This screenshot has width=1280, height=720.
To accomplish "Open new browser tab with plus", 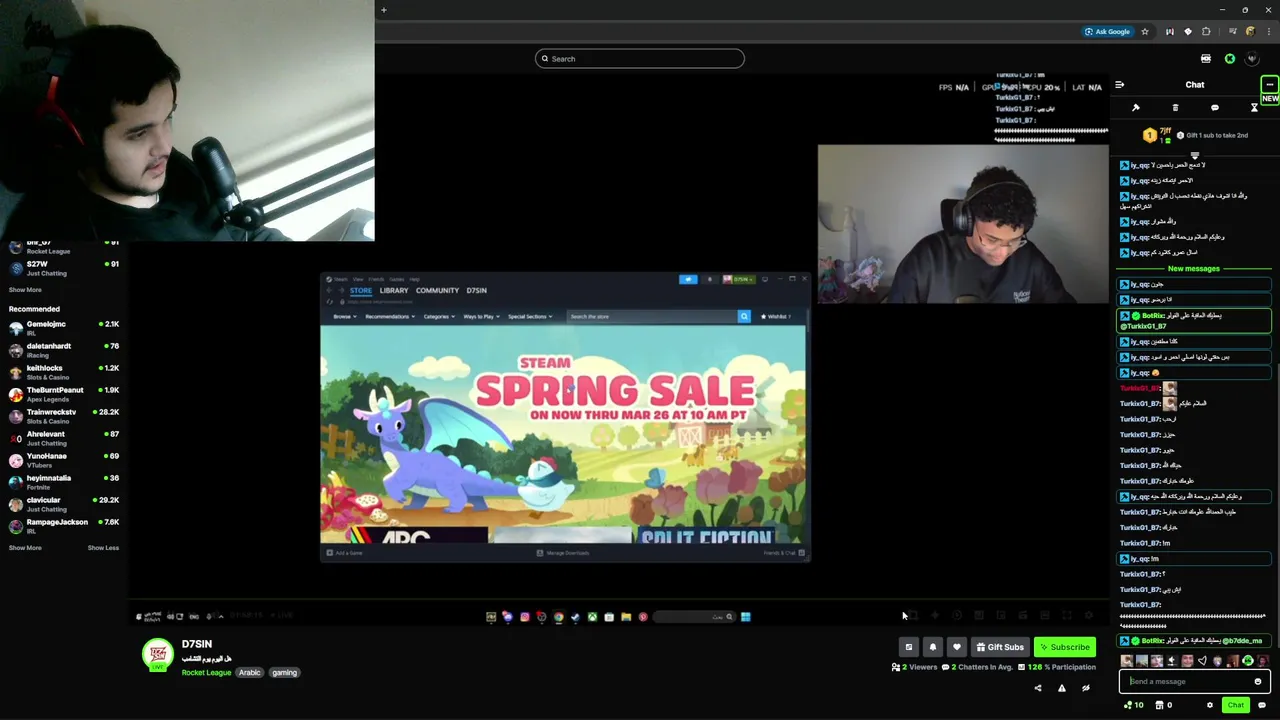I will 383,10.
